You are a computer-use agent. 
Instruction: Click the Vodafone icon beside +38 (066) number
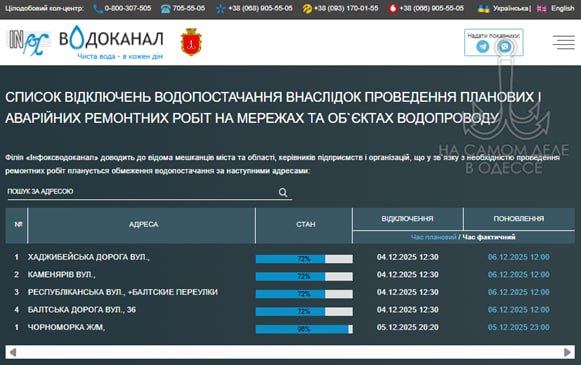pos(393,9)
